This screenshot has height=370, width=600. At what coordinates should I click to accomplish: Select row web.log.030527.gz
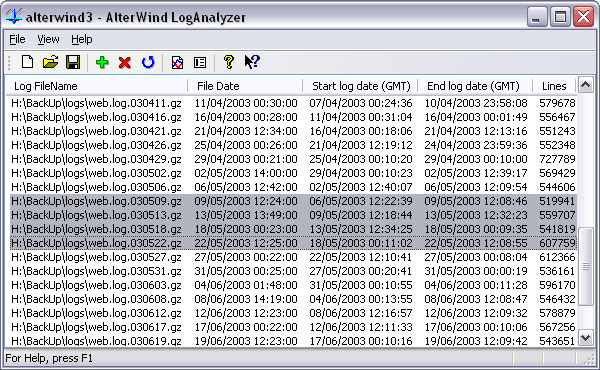[293, 257]
